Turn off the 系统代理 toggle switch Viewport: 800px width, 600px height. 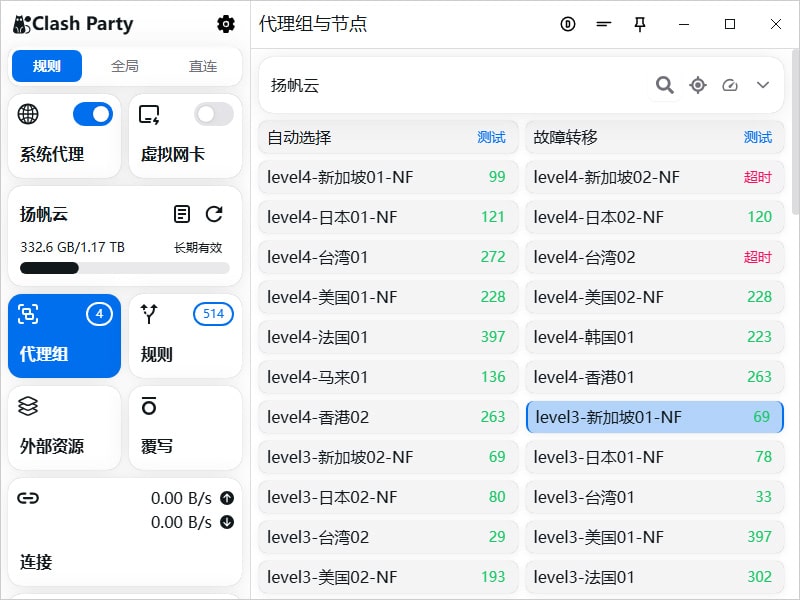[93, 114]
